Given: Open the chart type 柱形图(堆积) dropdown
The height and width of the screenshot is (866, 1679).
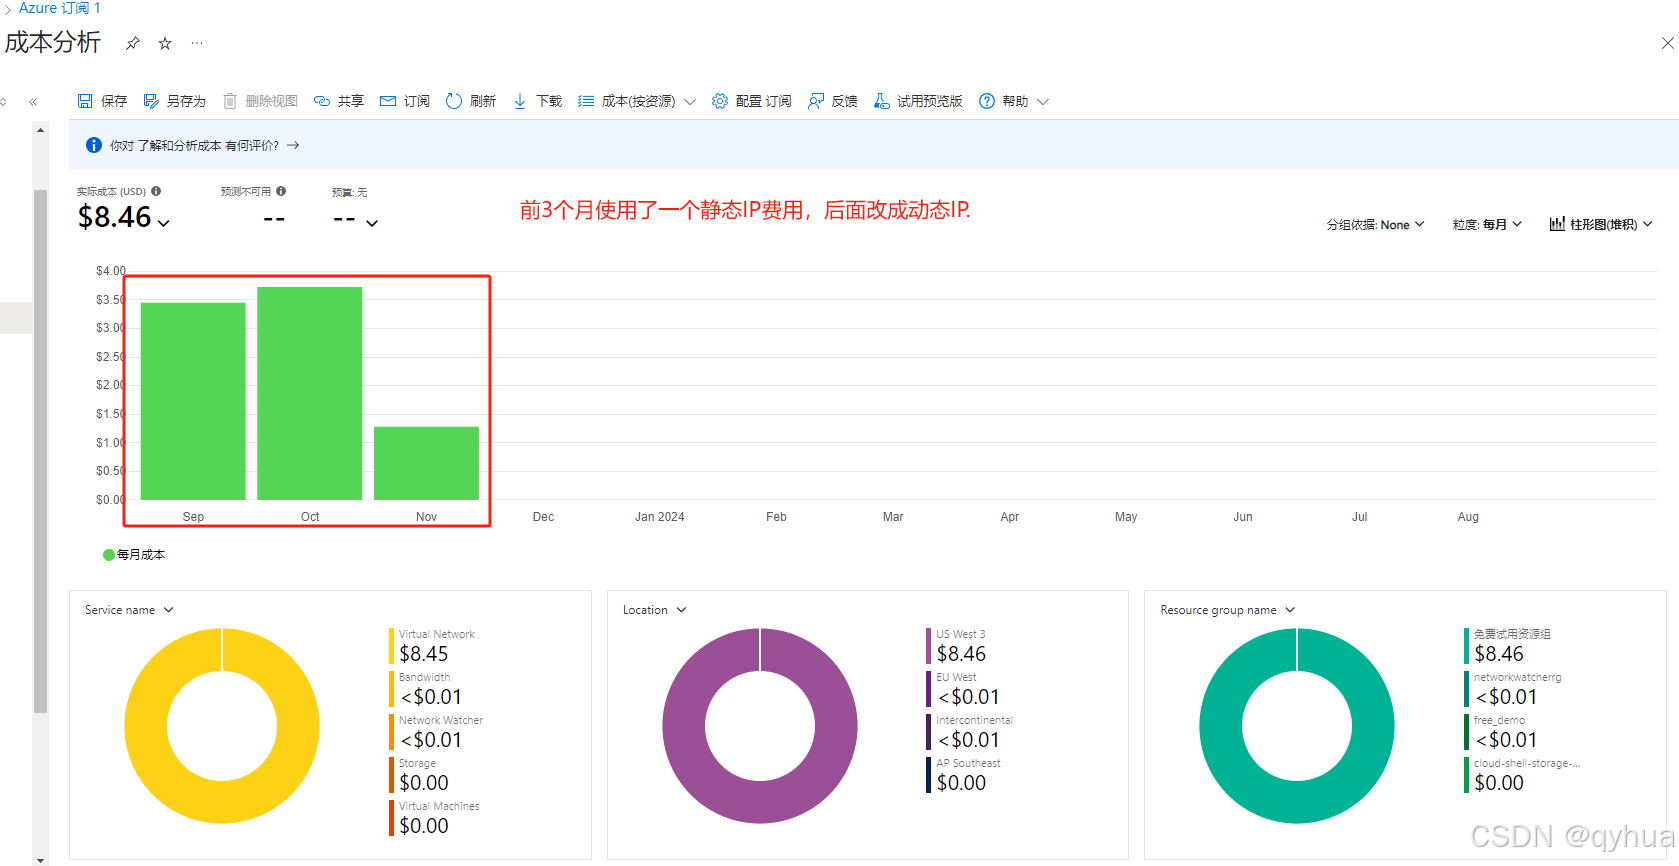Looking at the screenshot, I should coord(1601,225).
